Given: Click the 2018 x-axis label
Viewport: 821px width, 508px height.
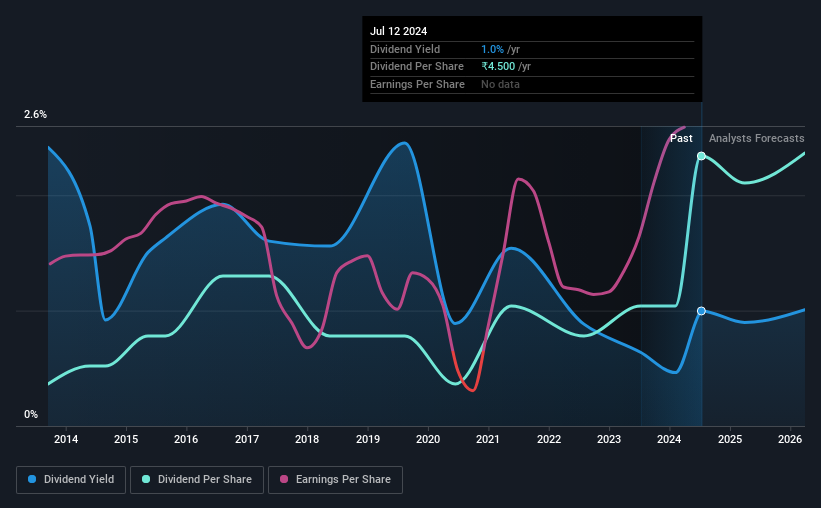Looking at the screenshot, I should (307, 439).
